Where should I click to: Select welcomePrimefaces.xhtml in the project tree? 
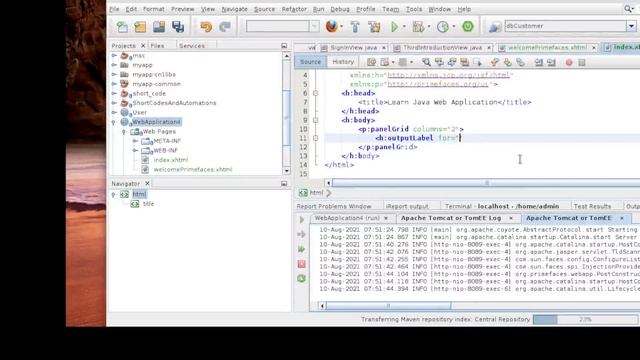pyautogui.click(x=193, y=169)
